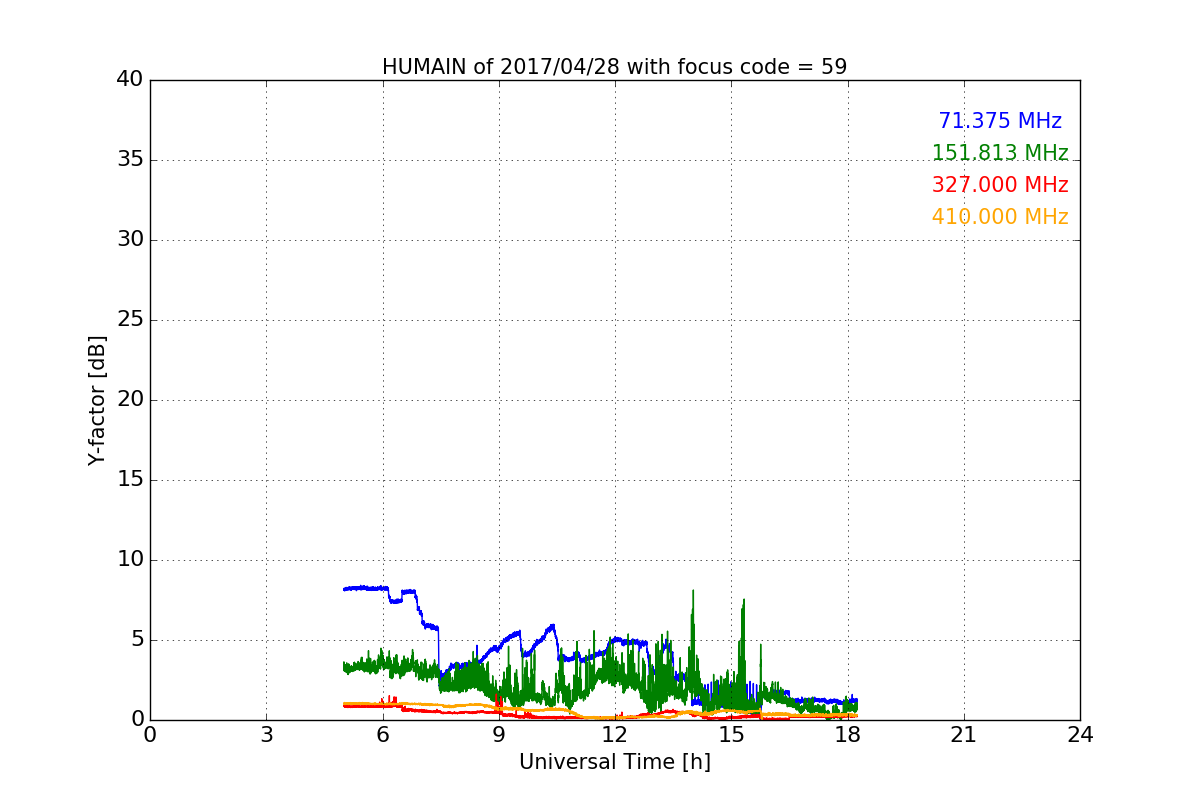This screenshot has height=800, width=1200.
Task: Click x-axis tick label 18
Action: coord(848,735)
